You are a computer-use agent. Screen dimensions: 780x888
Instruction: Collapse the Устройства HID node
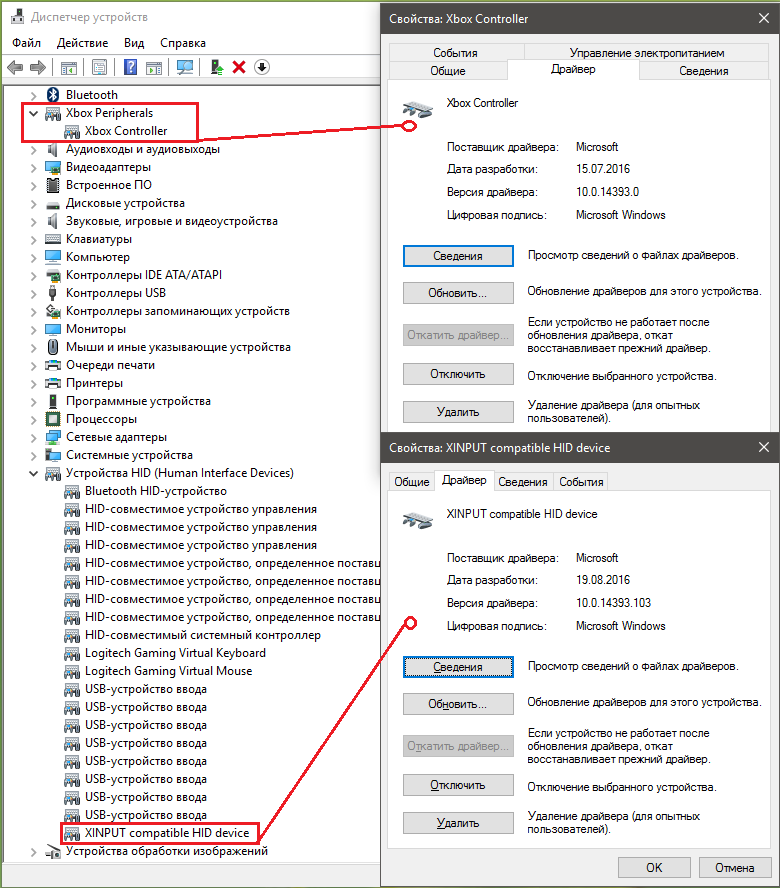coord(33,473)
